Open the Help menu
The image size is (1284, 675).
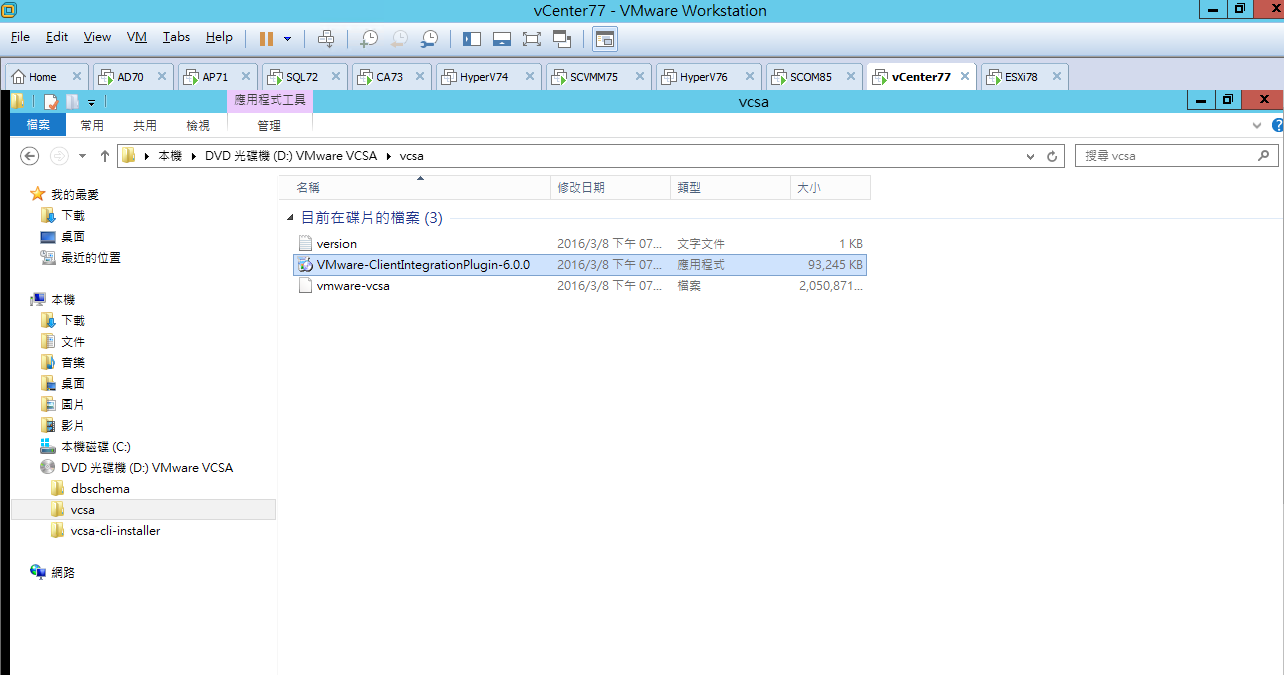(x=219, y=37)
